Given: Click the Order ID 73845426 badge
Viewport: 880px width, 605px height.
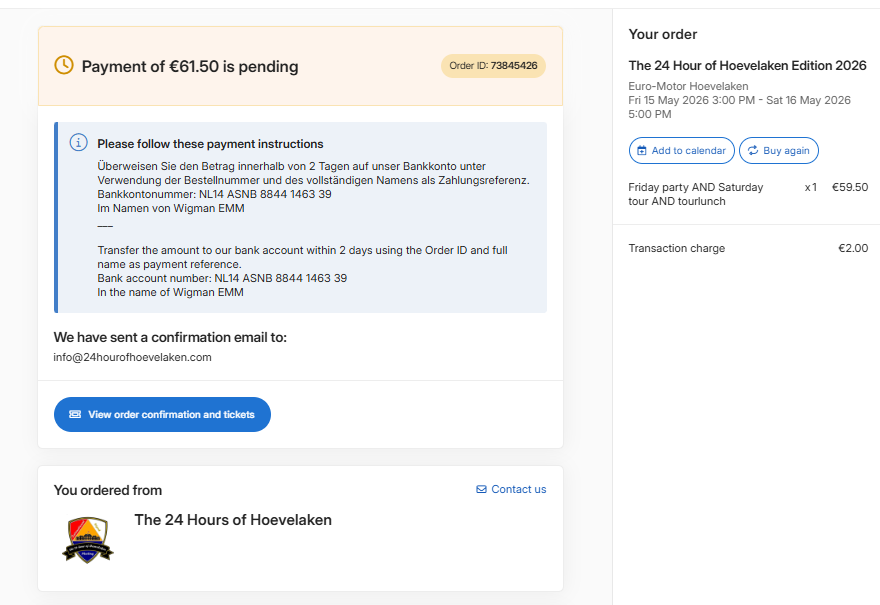Looking at the screenshot, I should [x=493, y=66].
